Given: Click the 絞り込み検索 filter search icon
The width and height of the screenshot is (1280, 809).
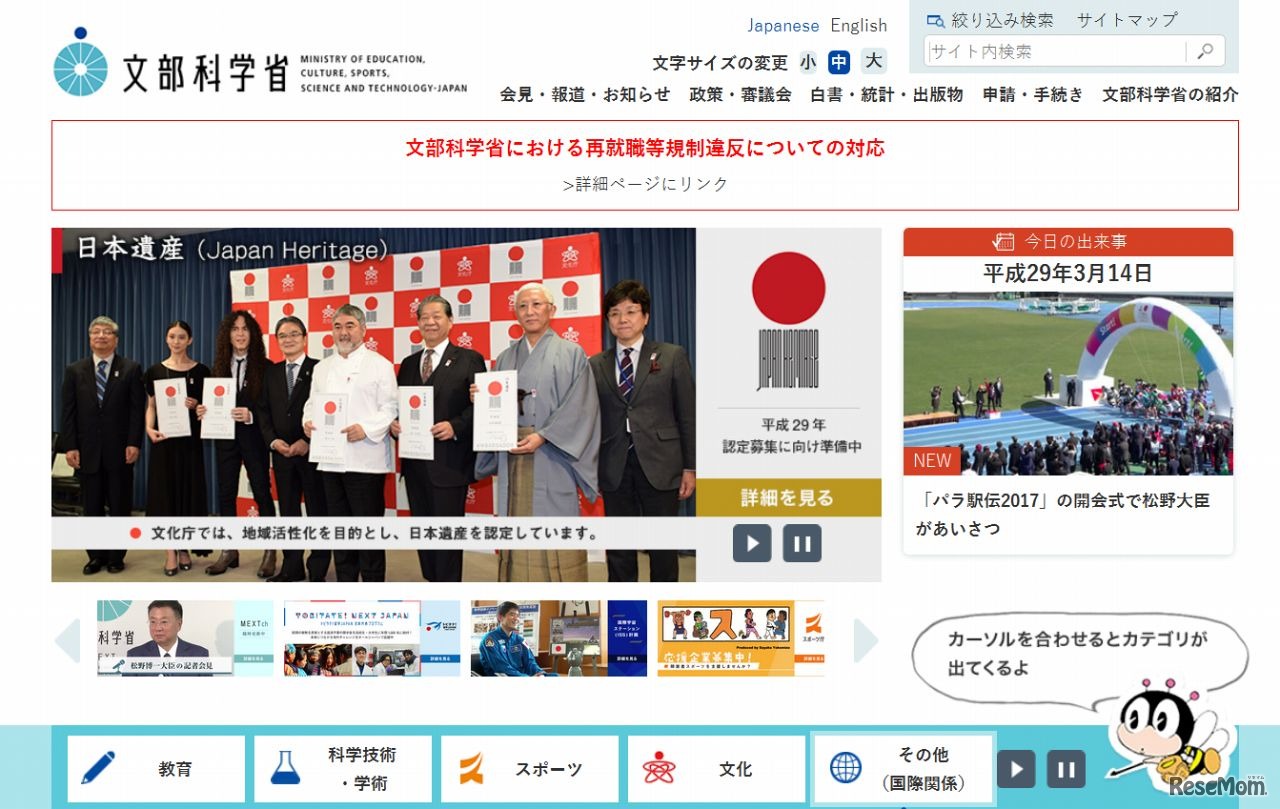Looking at the screenshot, I should pyautogui.click(x=935, y=20).
